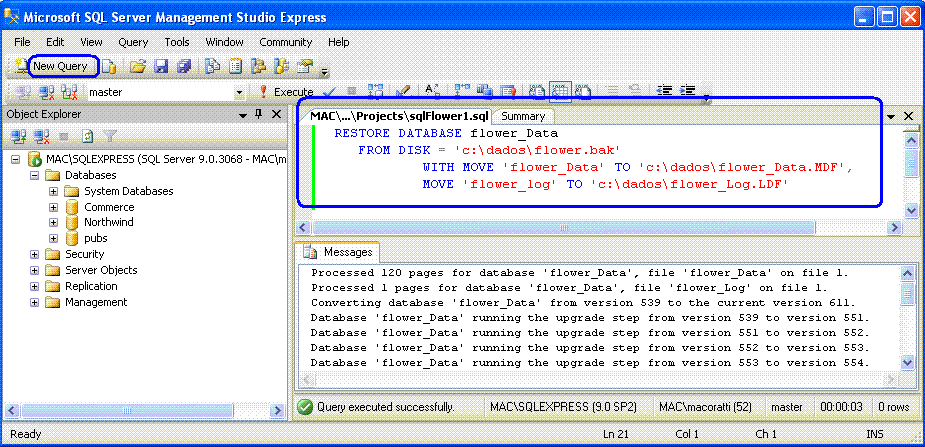
Task: Switch to the Summary tab
Action: (523, 116)
